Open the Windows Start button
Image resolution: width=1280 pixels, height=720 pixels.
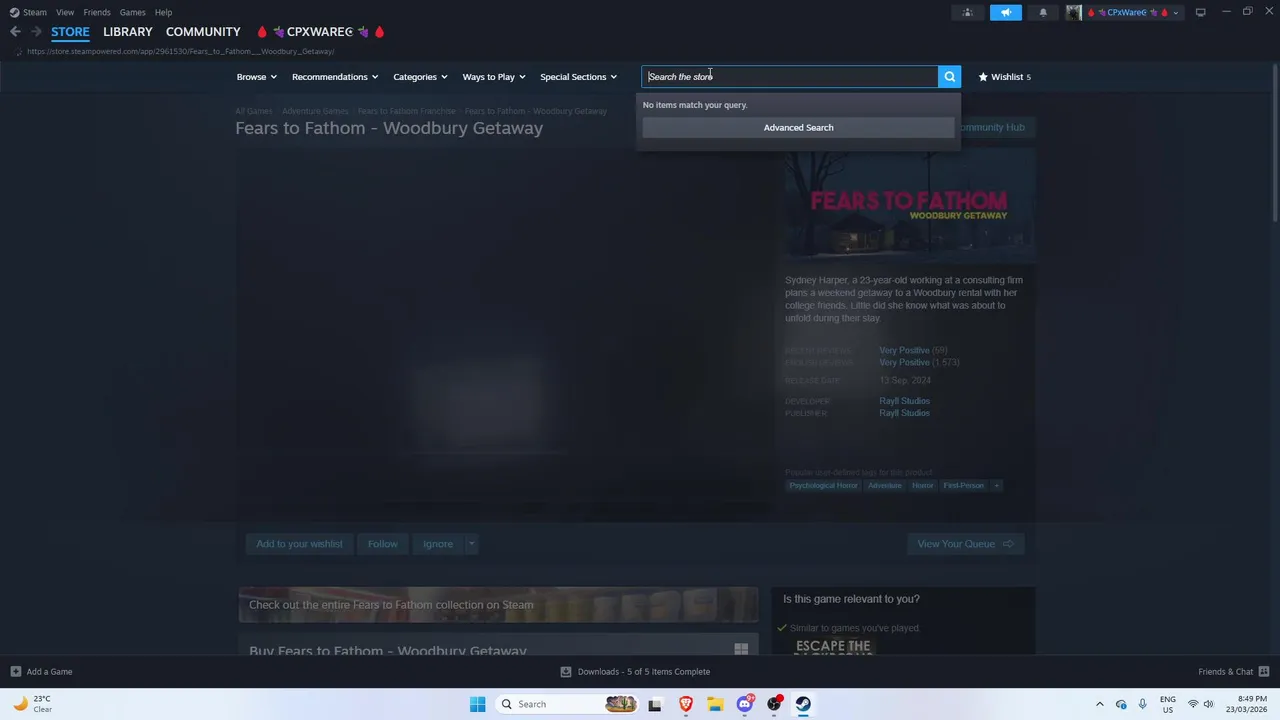[x=477, y=704]
